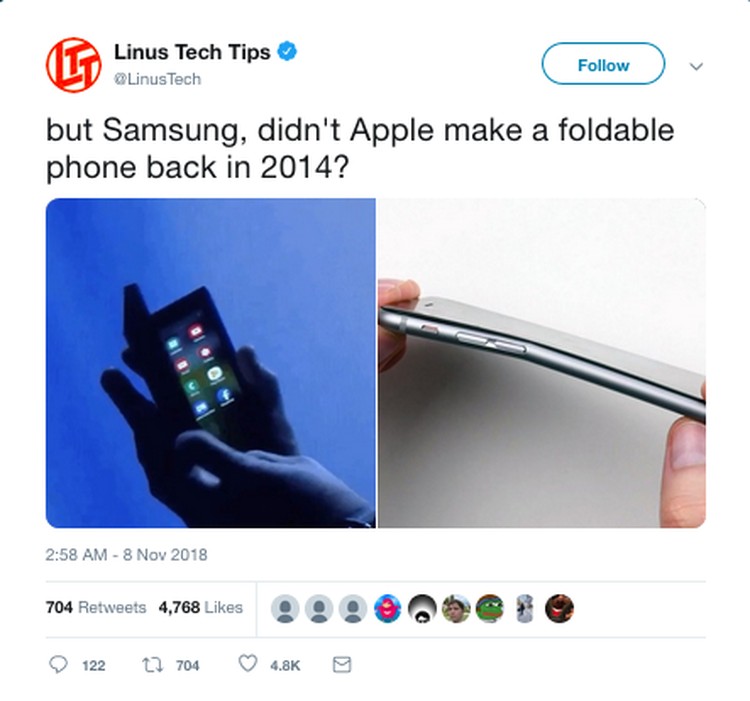750x701 pixels.
Task: Expand the tweet options chevron menu
Action: (696, 66)
